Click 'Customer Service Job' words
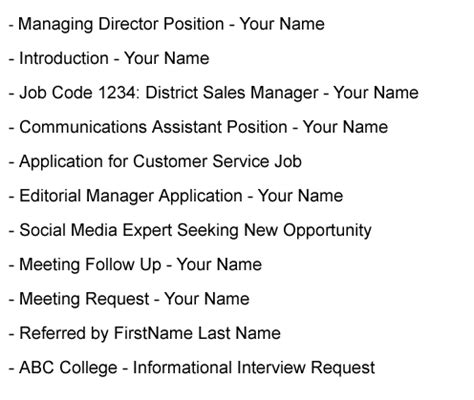 pyautogui.click(x=217, y=162)
